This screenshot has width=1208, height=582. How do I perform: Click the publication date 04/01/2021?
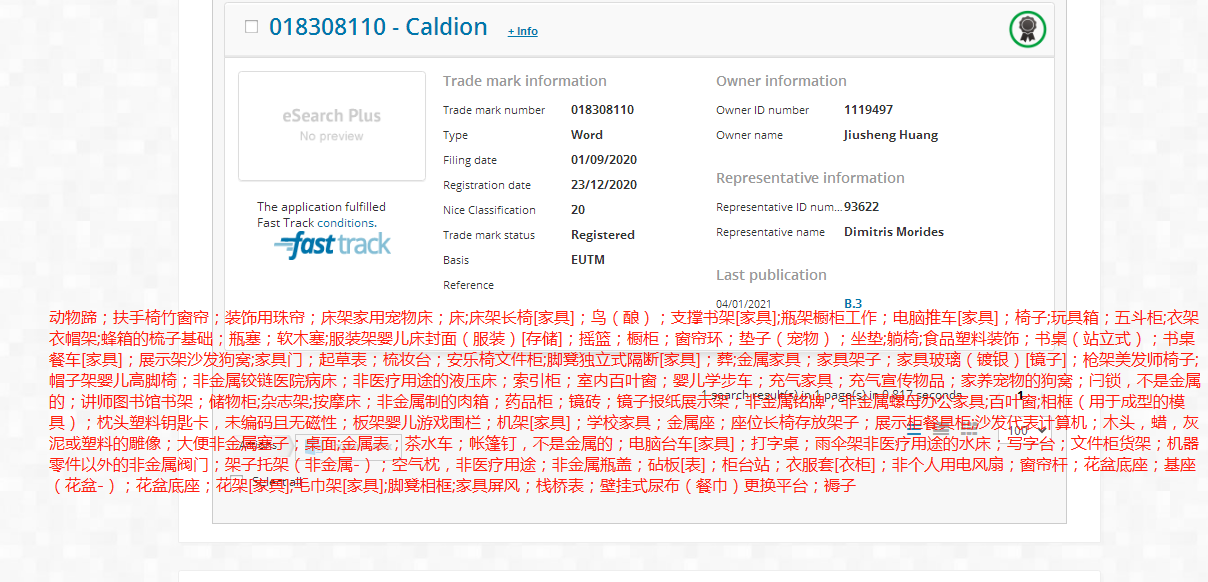(743, 303)
